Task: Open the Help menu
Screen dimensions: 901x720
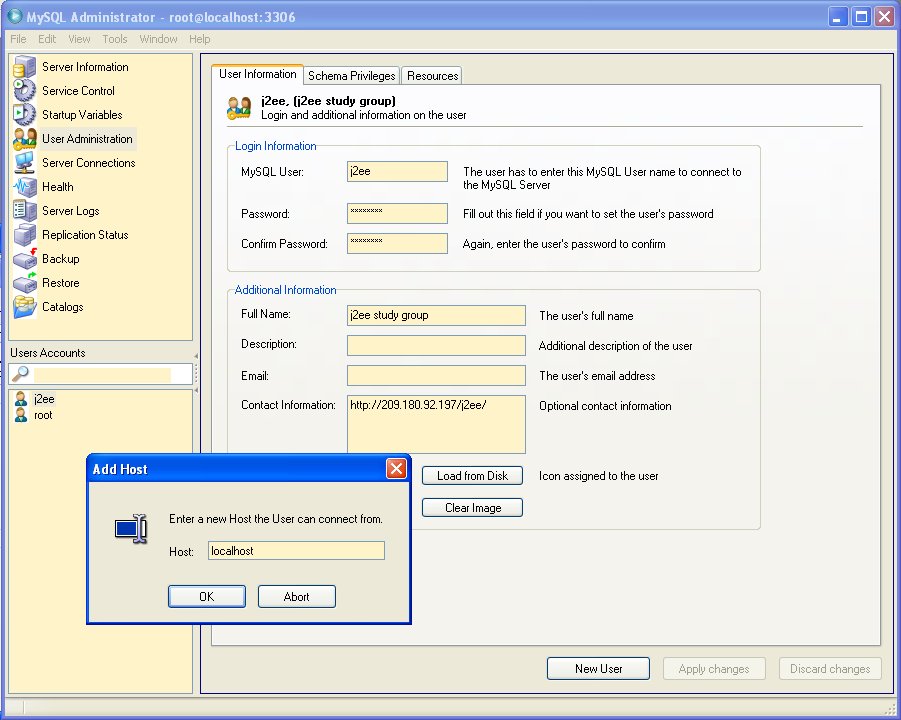Action: (x=199, y=39)
